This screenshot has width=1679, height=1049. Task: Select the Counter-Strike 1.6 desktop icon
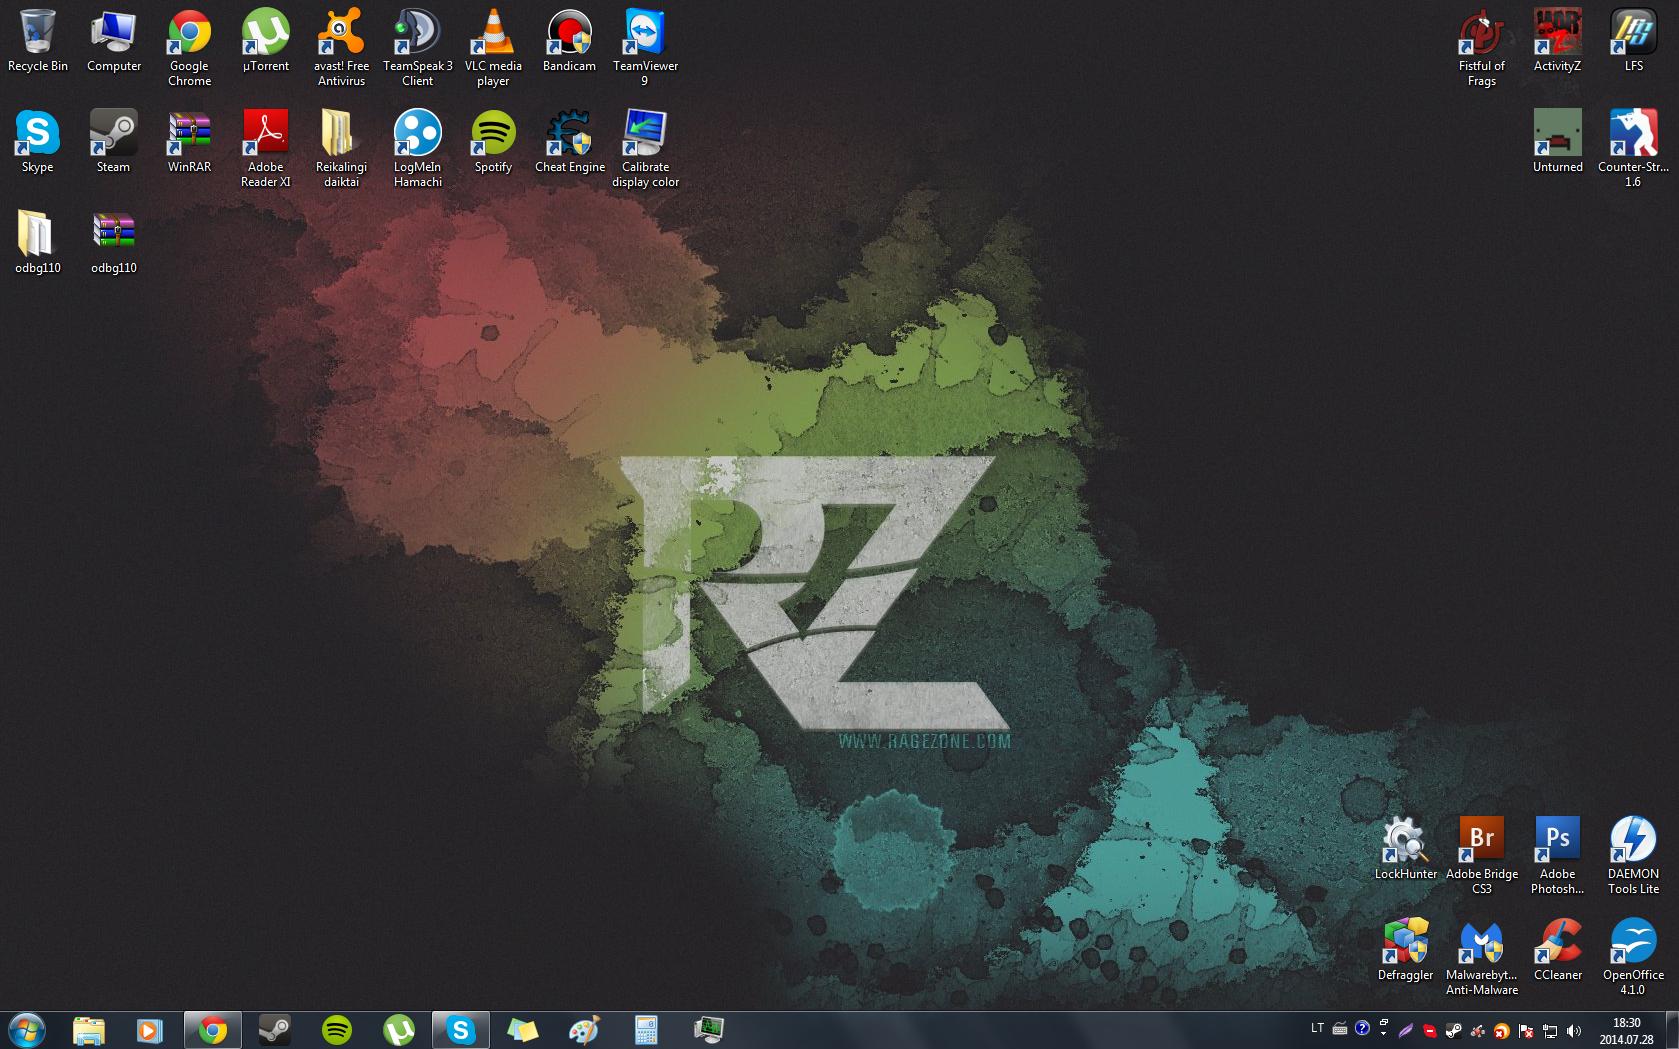1633,135
